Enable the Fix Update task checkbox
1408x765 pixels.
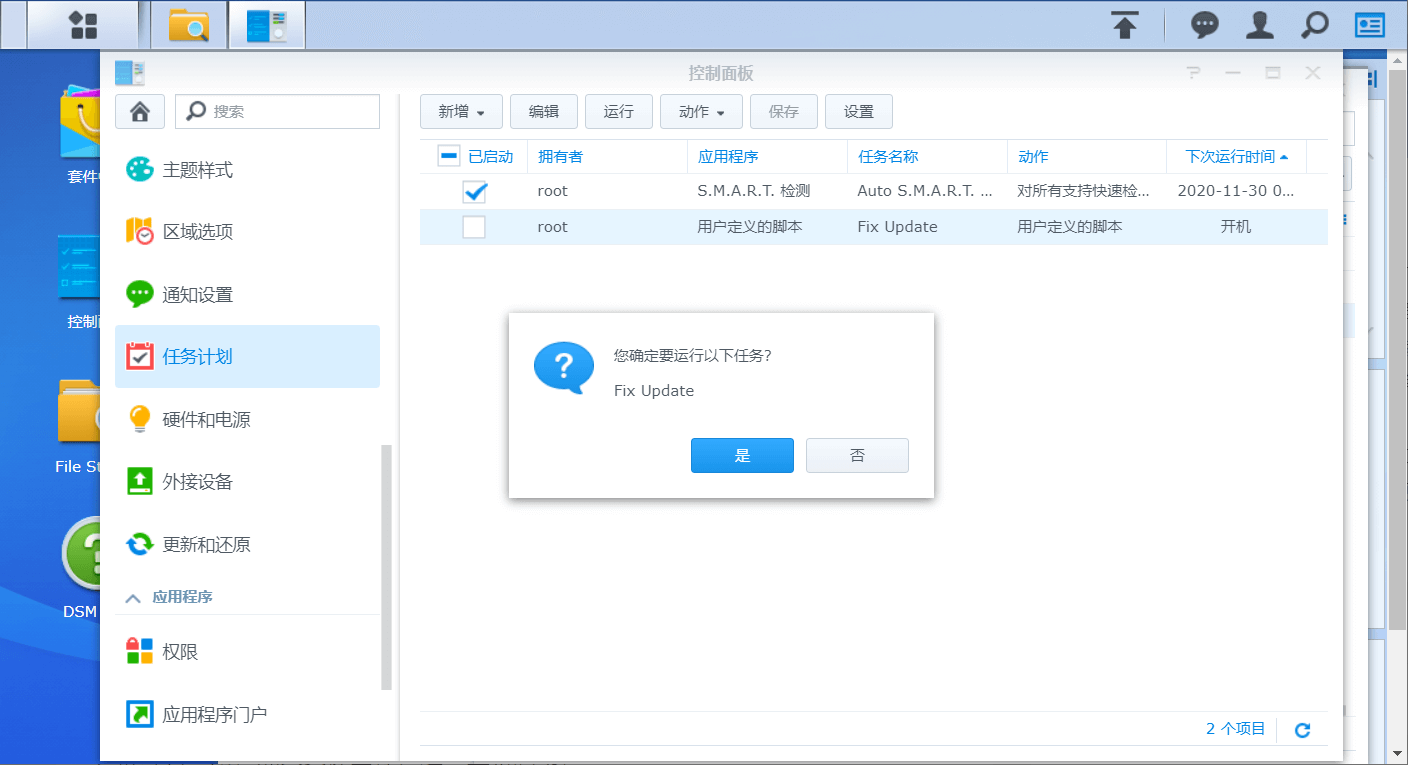tap(474, 226)
